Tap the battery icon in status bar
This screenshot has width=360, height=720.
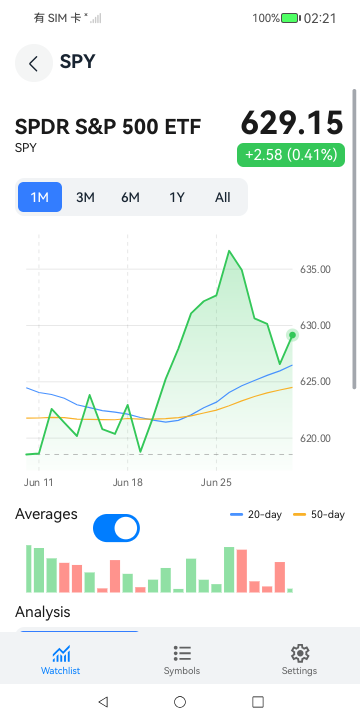click(x=291, y=18)
